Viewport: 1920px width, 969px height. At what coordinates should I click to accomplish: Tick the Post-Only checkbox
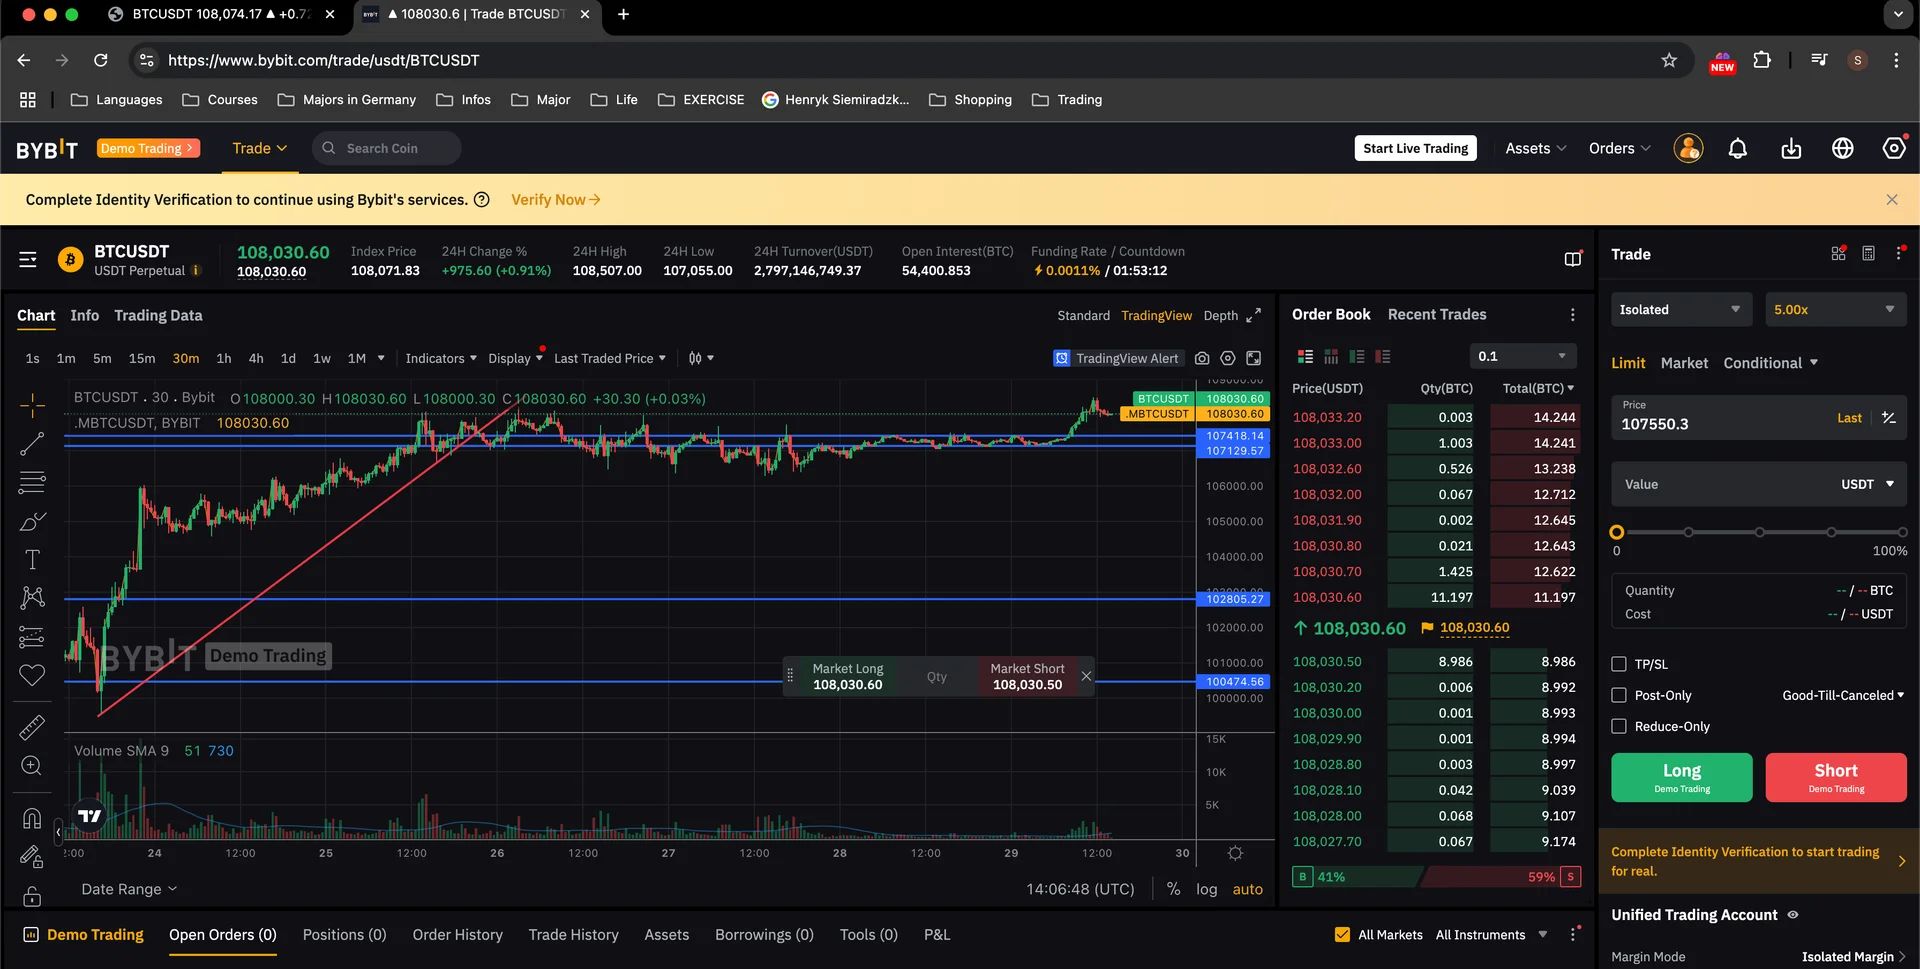[1619, 695]
